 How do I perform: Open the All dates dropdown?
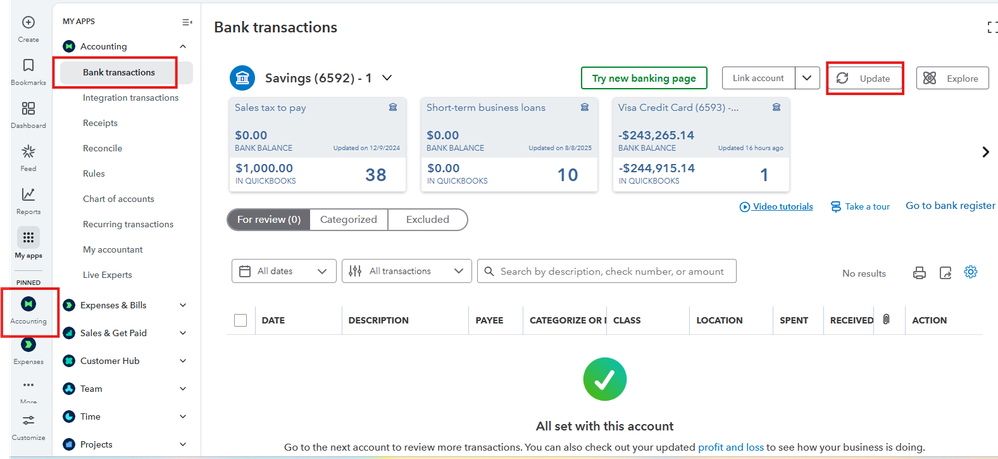pyautogui.click(x=284, y=271)
